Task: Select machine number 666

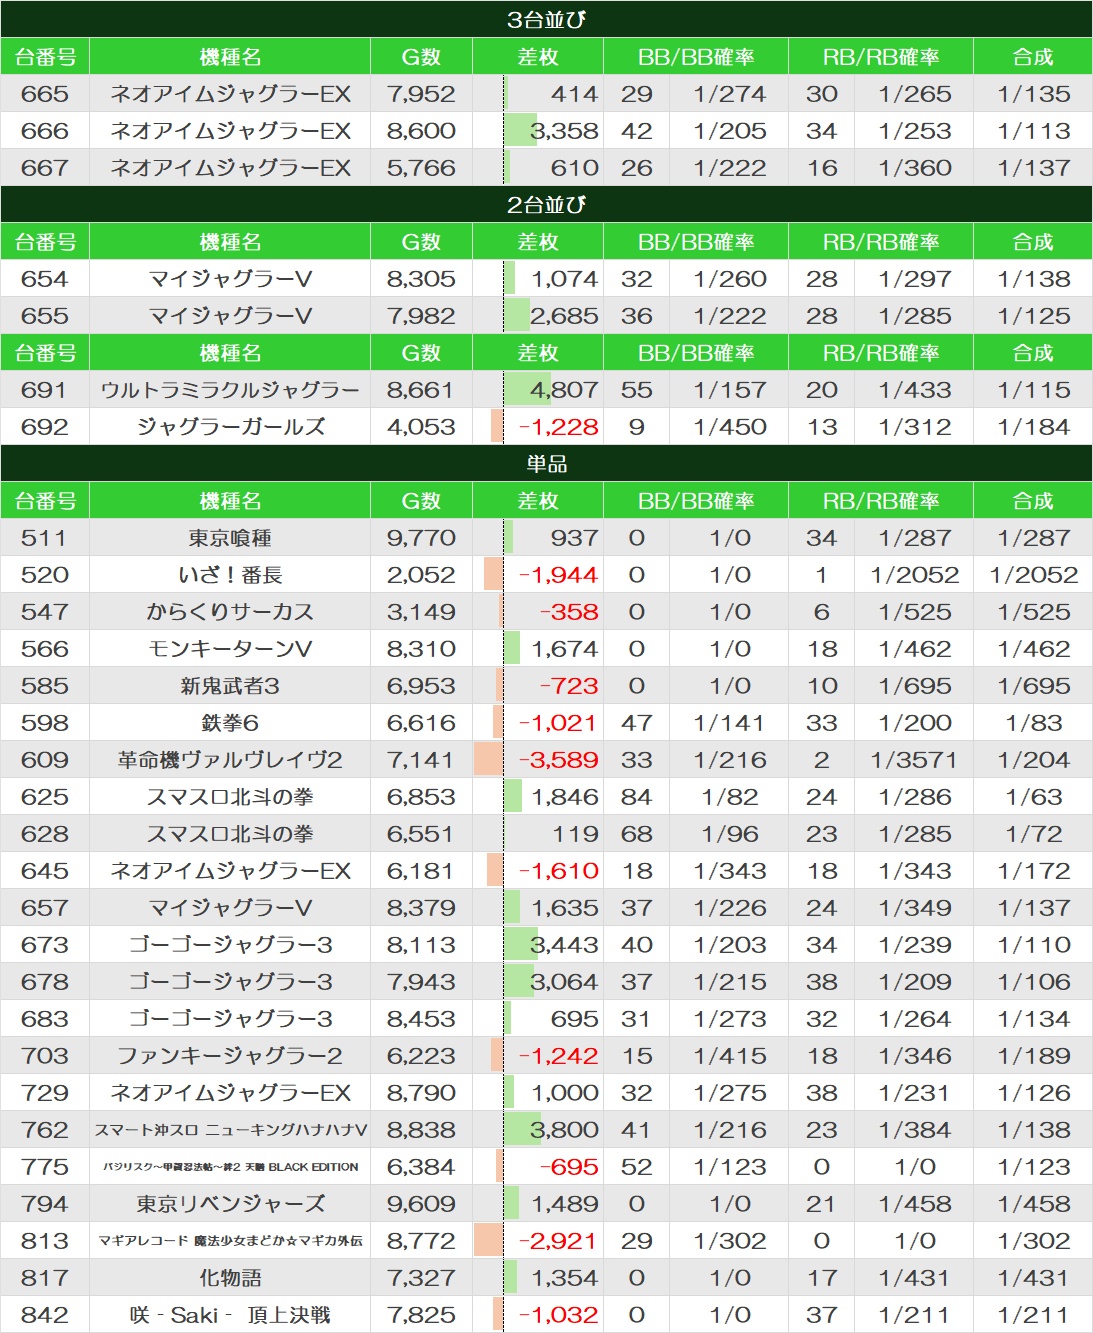Action: (x=45, y=131)
